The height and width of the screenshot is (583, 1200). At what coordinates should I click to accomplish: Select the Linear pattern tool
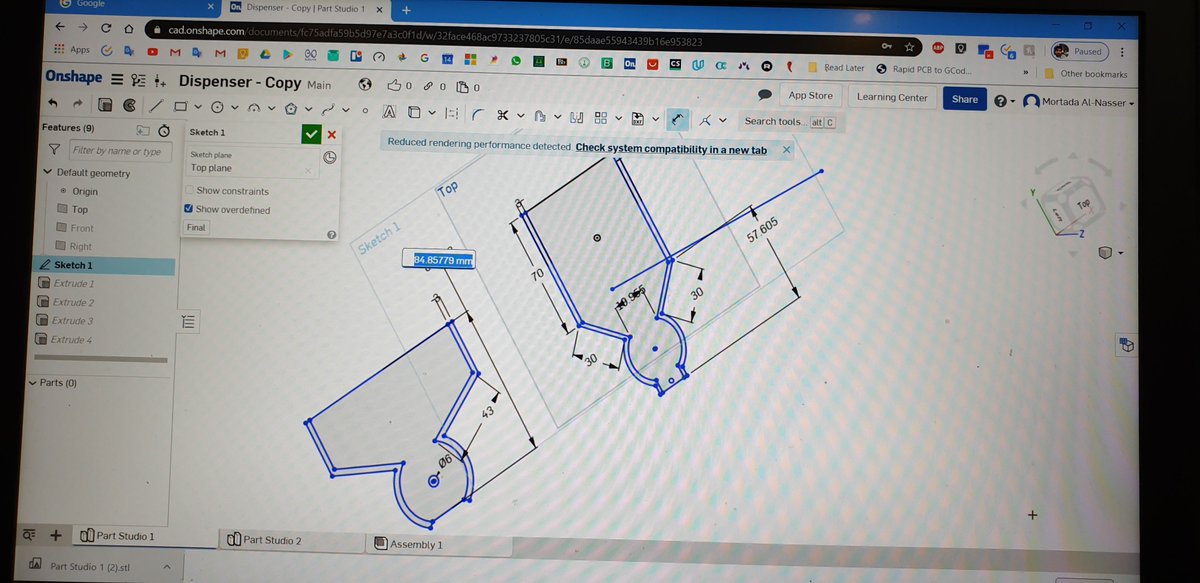(601, 117)
